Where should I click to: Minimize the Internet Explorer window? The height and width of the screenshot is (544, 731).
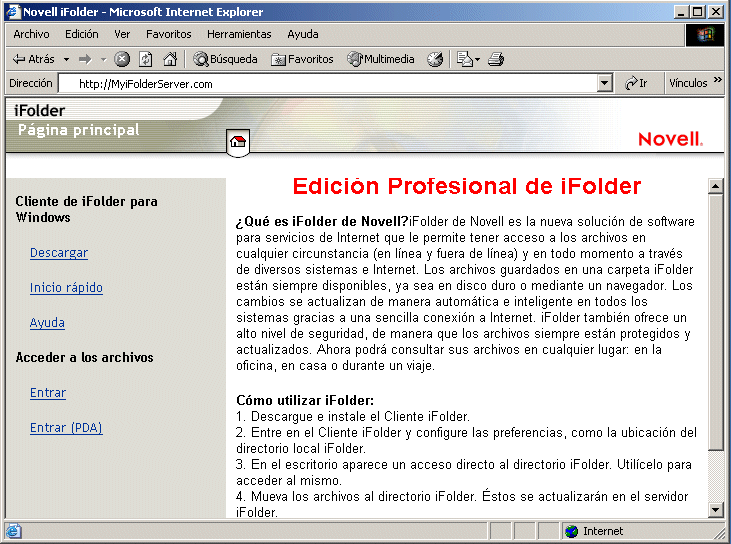coord(681,12)
